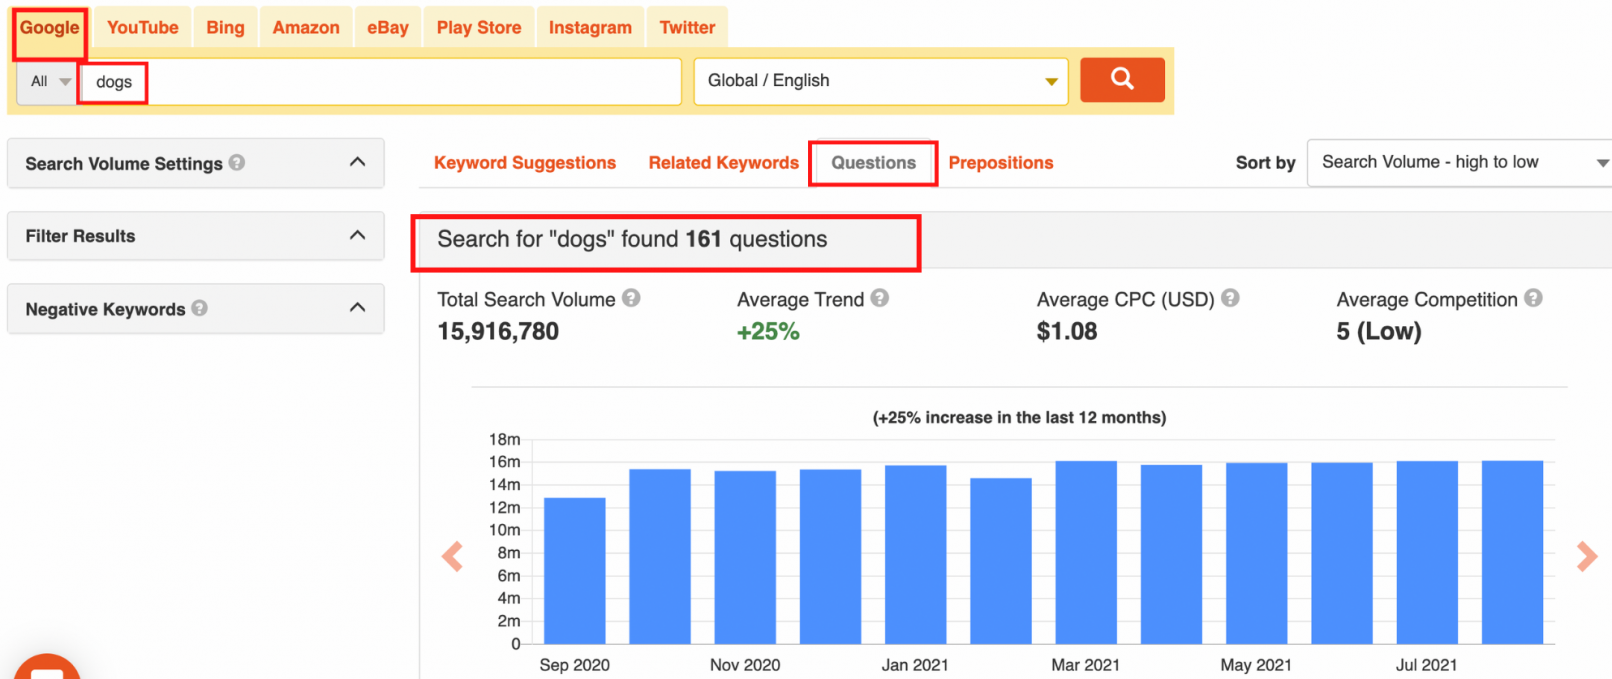The height and width of the screenshot is (679, 1612).
Task: Collapse the Negative Keywords section
Action: tap(358, 308)
